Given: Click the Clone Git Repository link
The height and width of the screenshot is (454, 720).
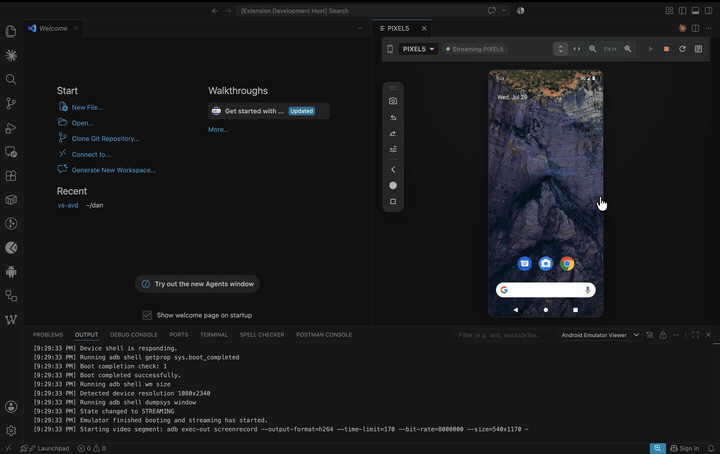Looking at the screenshot, I should point(105,139).
